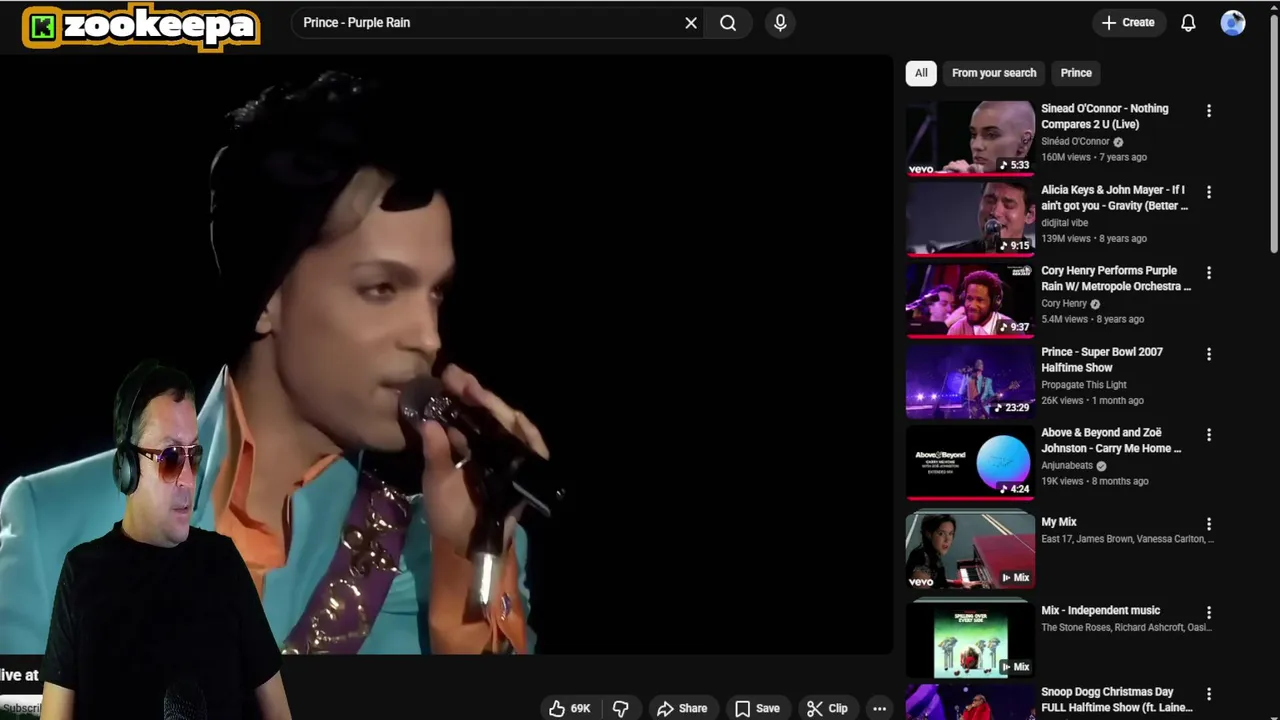
Task: Like the video with 69K likes
Action: click(570, 708)
